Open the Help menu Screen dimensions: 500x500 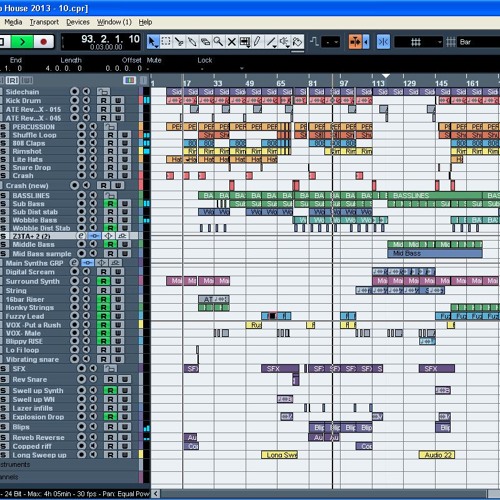coord(145,22)
